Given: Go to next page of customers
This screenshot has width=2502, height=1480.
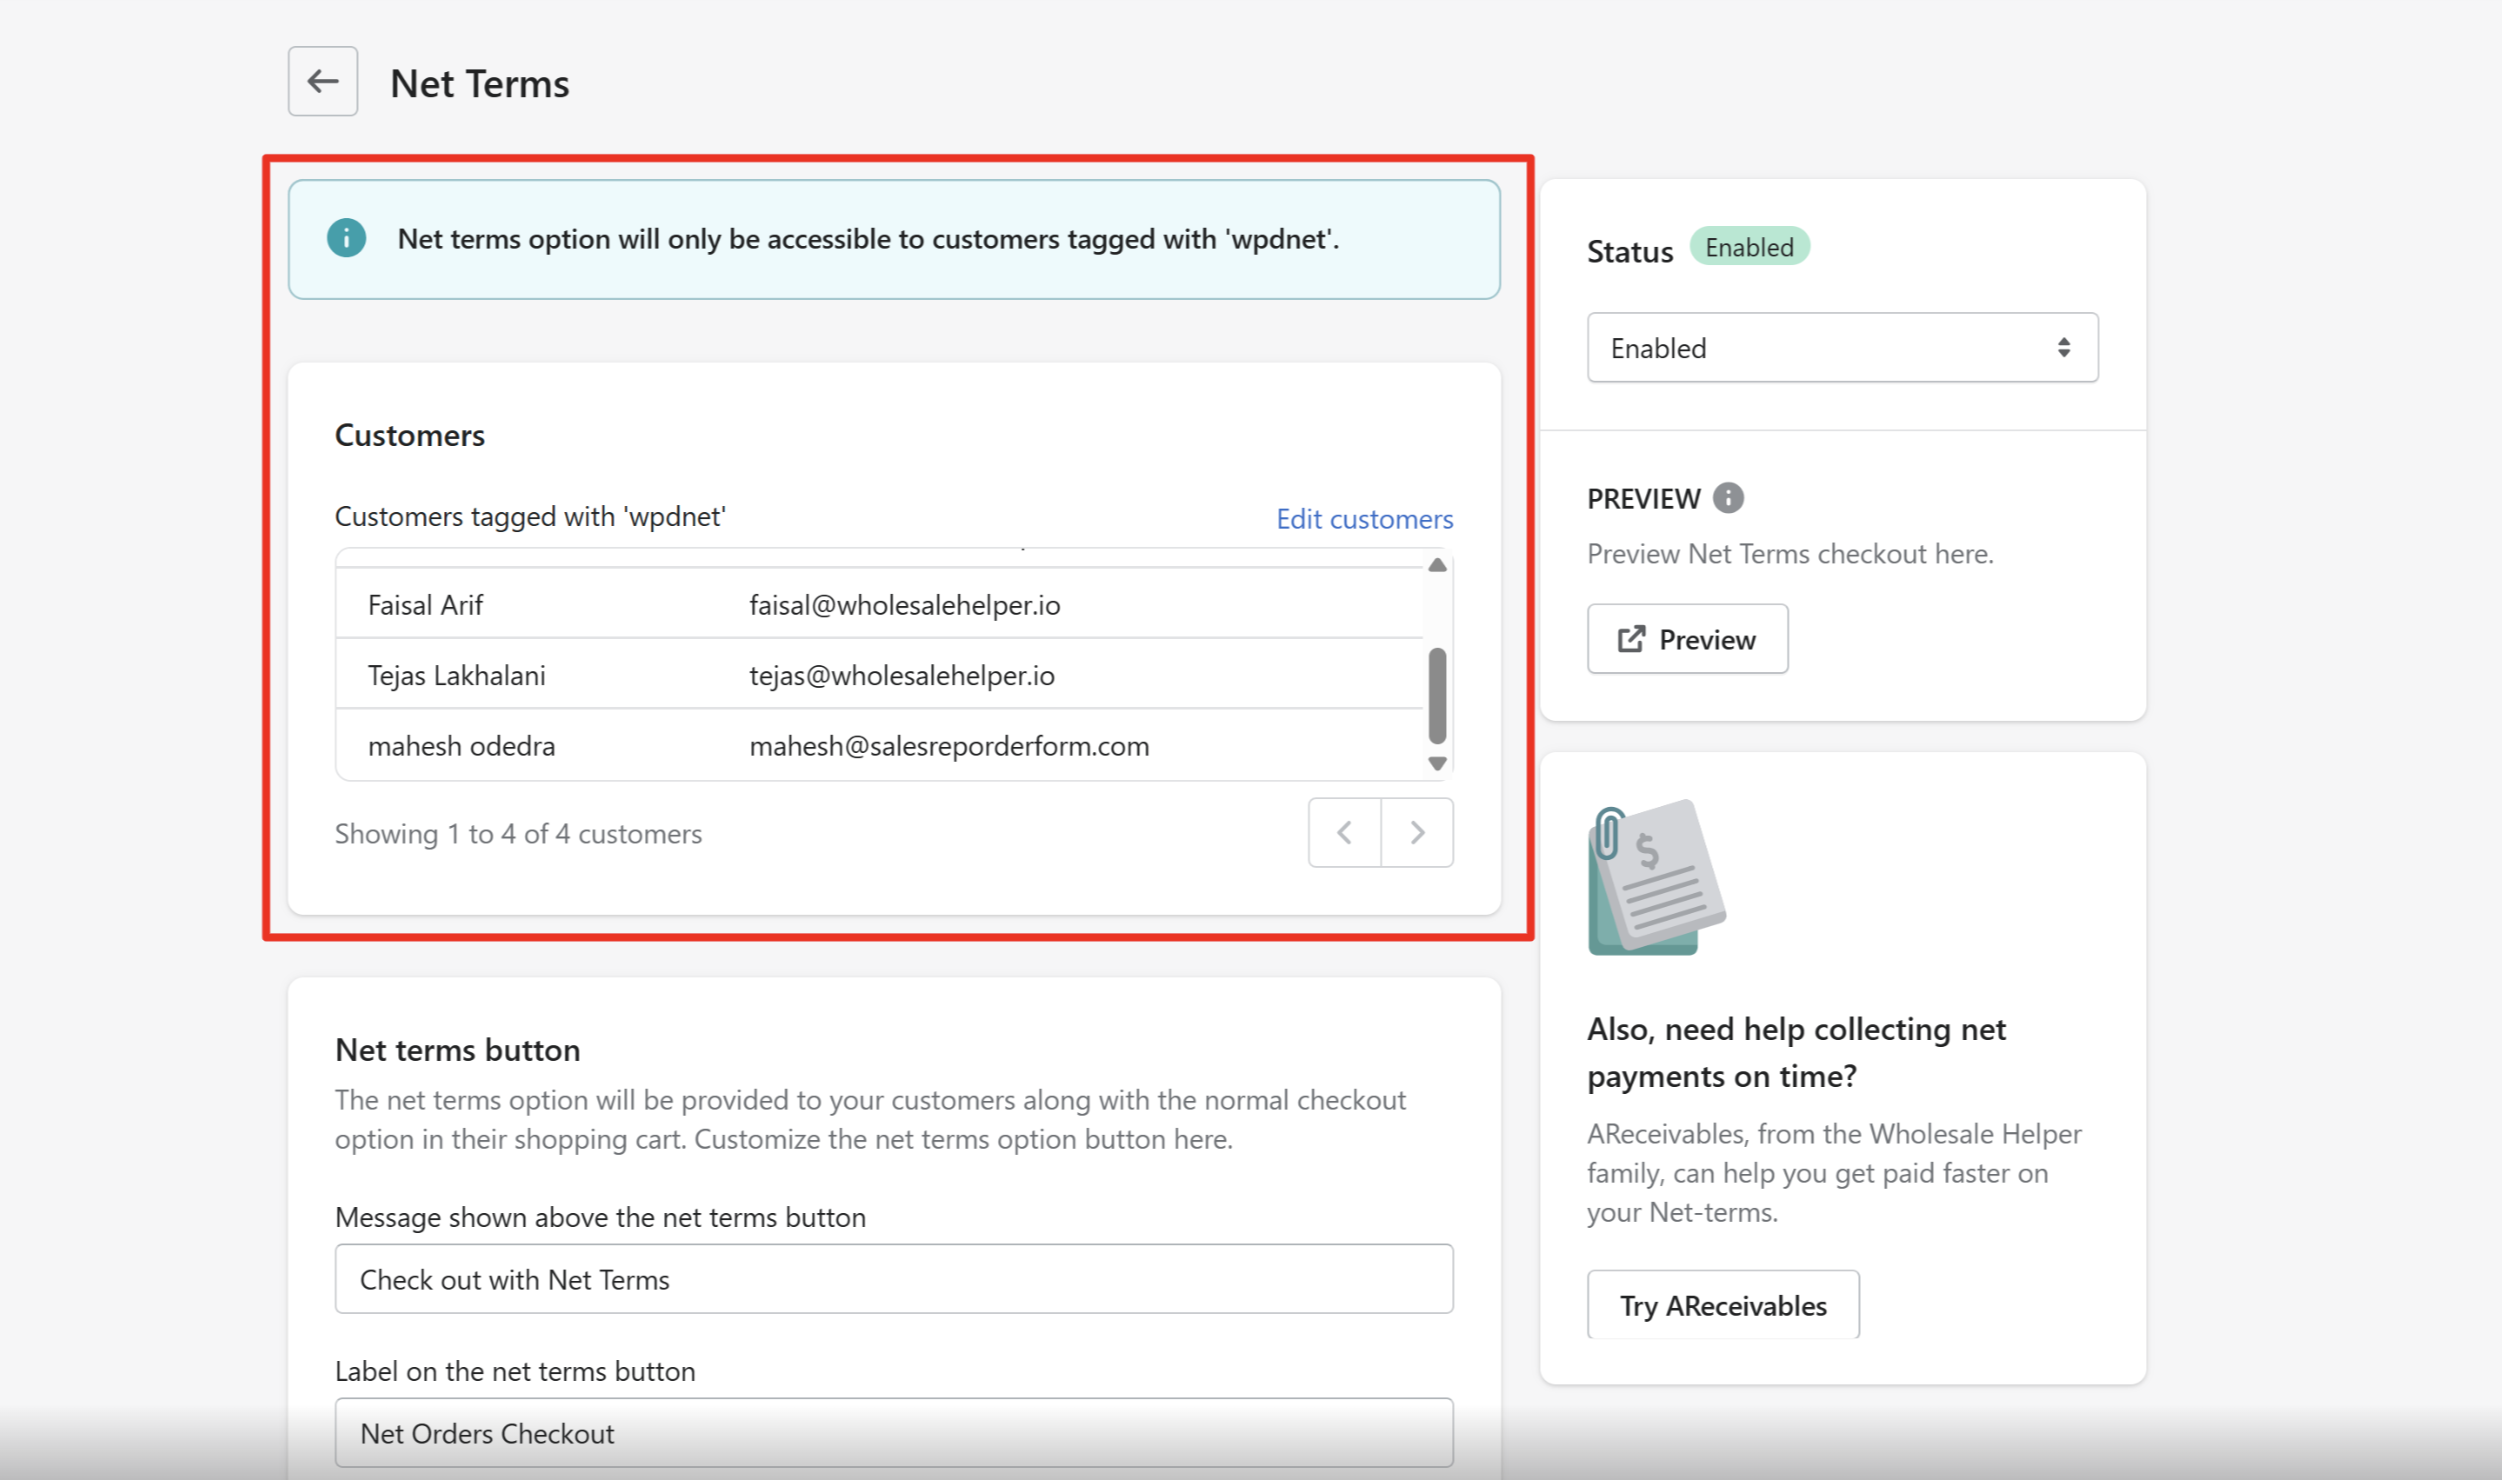Looking at the screenshot, I should click(1417, 832).
